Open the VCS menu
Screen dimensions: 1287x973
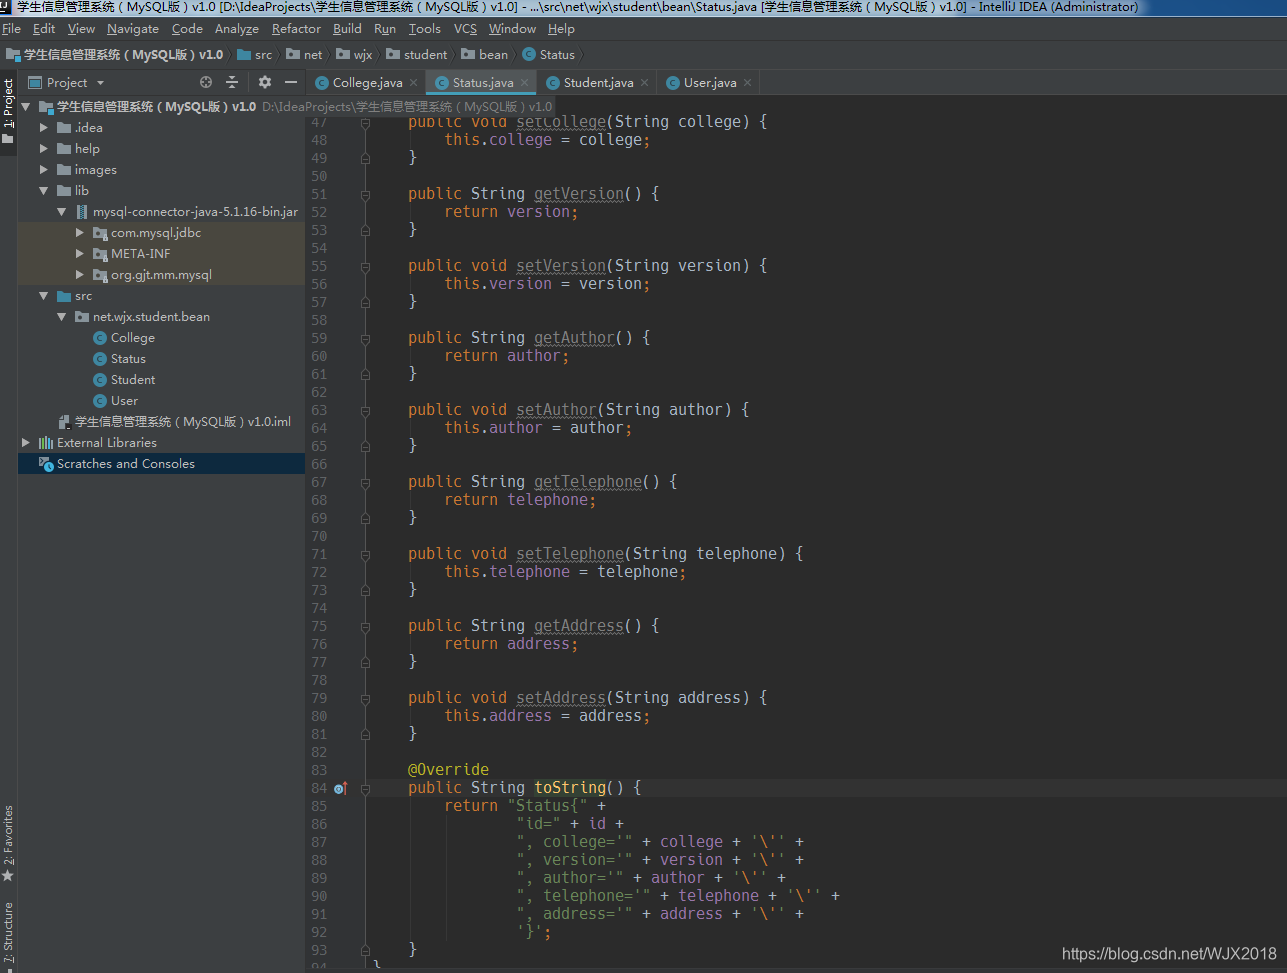(465, 29)
